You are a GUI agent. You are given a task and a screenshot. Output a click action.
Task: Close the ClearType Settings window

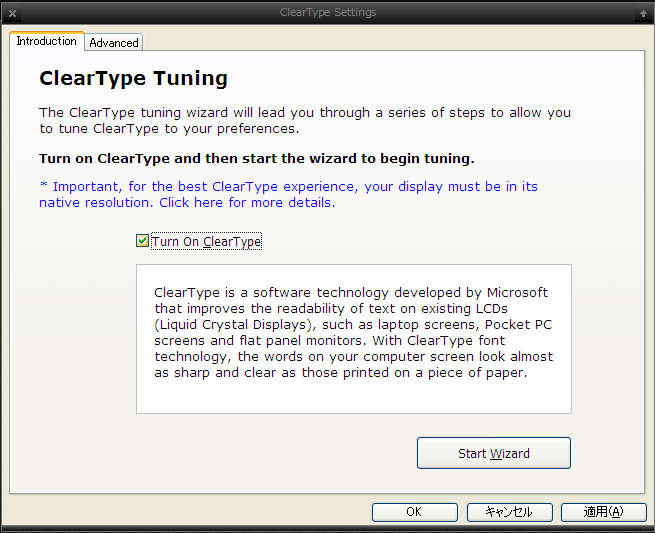[13, 13]
